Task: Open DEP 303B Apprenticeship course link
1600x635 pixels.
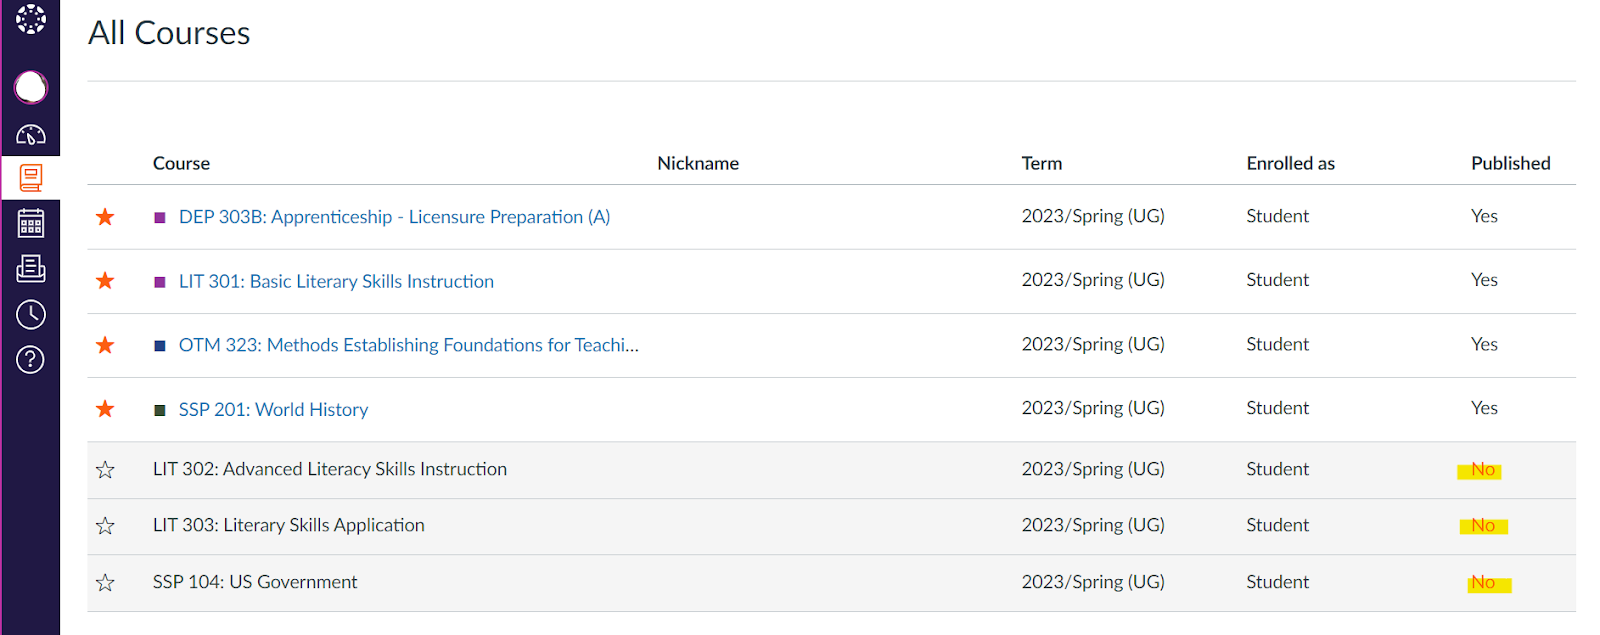Action: coord(394,217)
